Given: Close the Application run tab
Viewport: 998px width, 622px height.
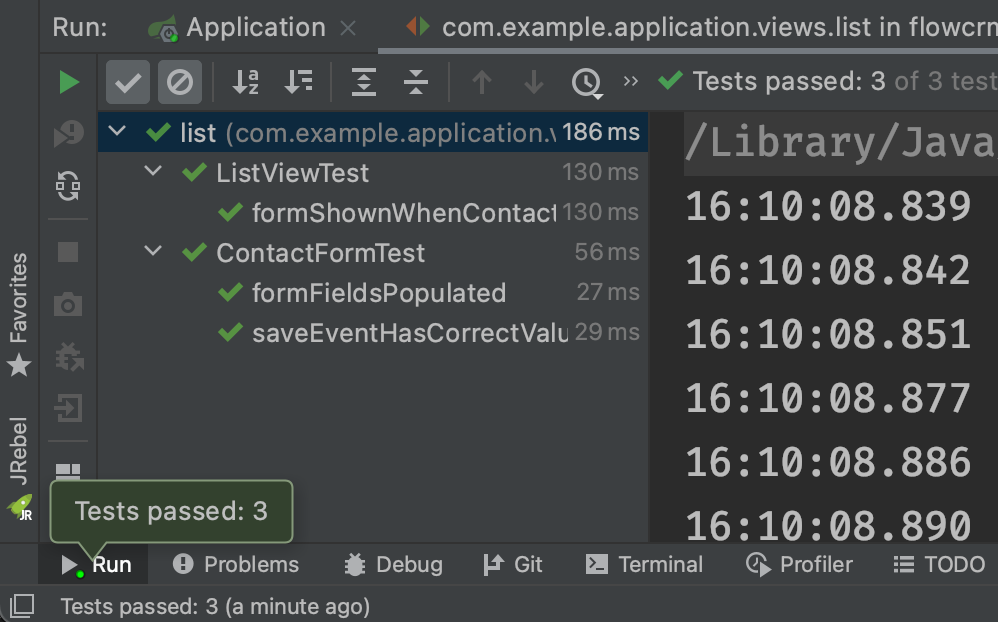Looking at the screenshot, I should tap(348, 28).
